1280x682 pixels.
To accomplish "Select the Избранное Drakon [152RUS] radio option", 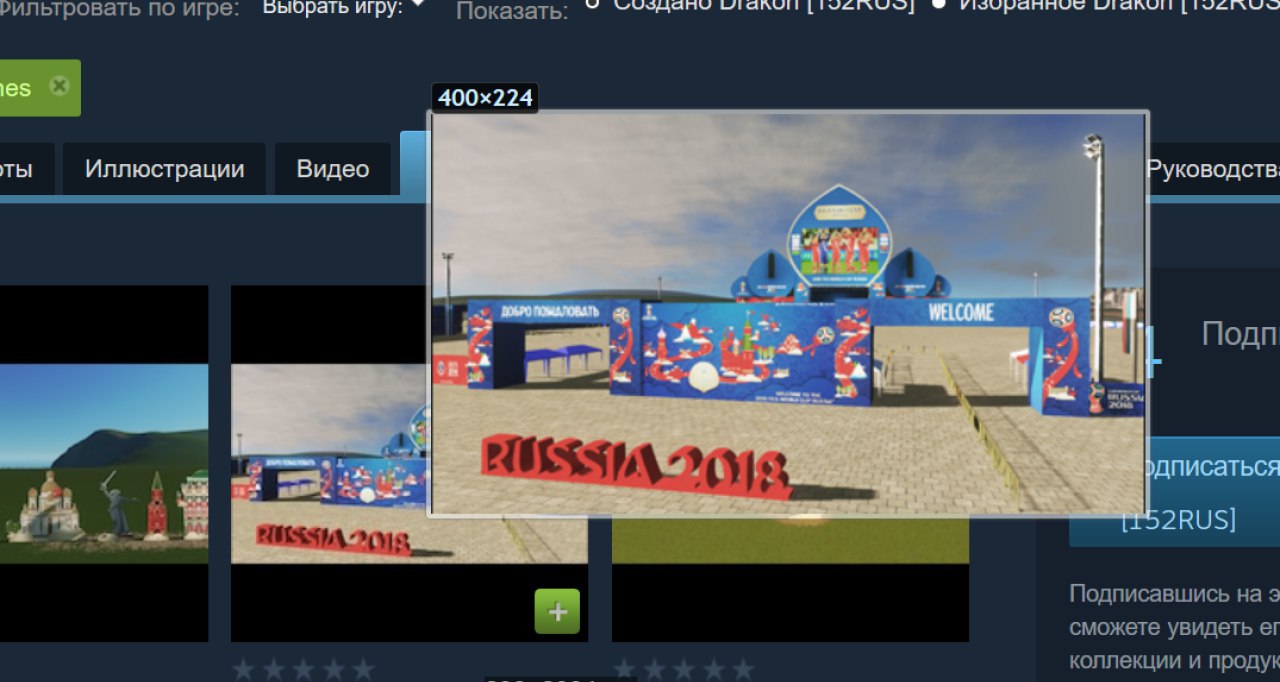I will [938, 4].
